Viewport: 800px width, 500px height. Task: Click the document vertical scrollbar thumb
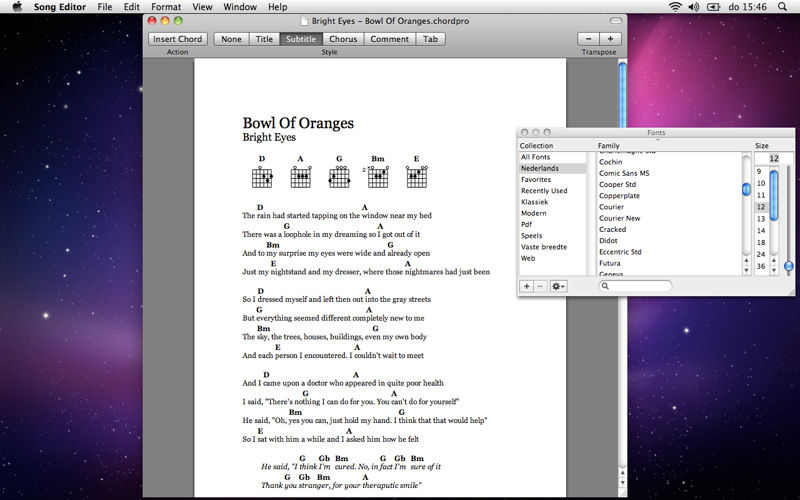(622, 94)
